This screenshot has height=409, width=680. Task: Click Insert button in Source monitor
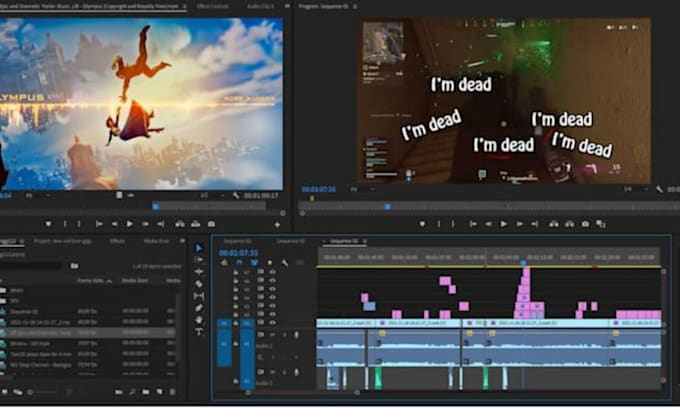[180, 224]
